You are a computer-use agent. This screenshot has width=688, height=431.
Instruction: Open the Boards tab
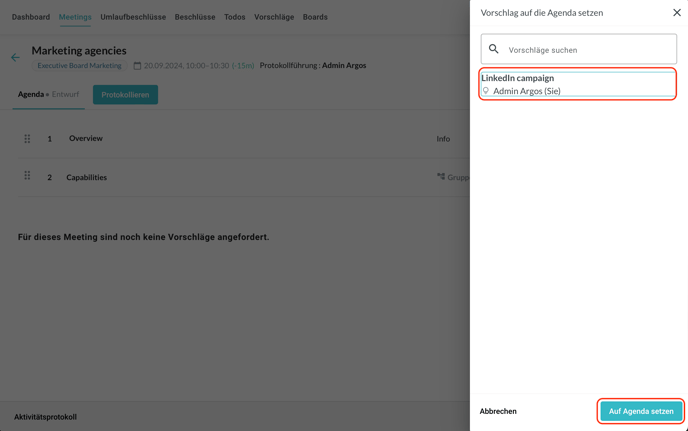point(315,17)
